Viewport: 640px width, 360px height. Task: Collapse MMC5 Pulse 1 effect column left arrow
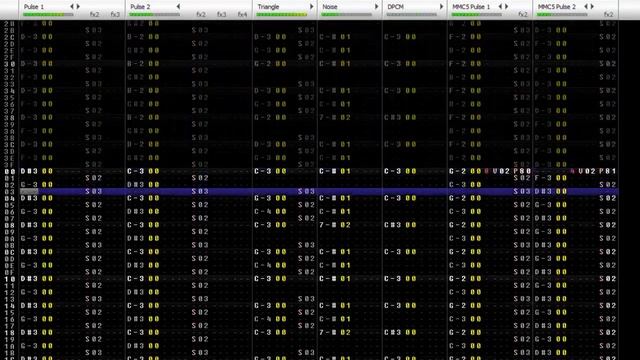pos(500,7)
